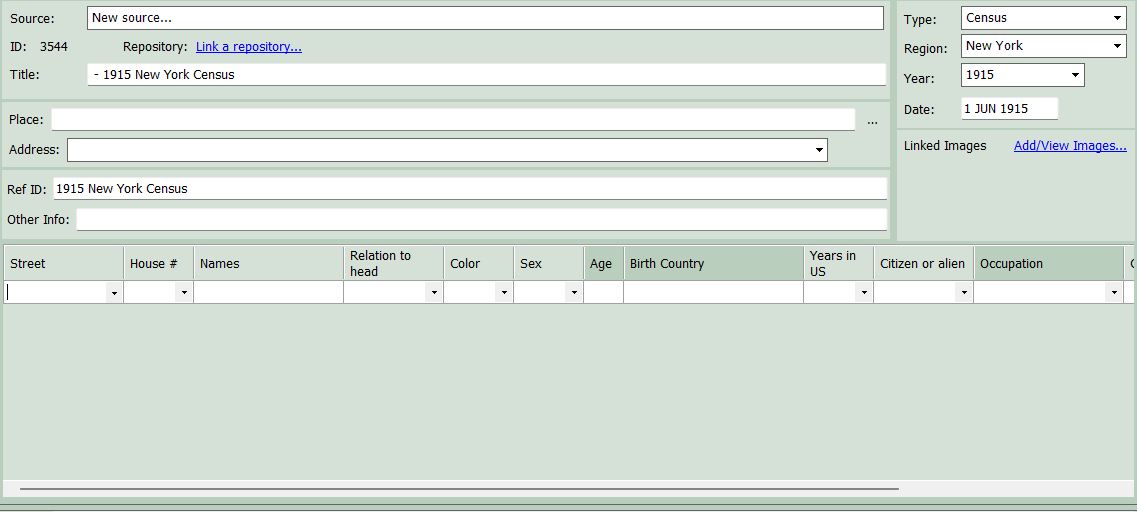The width and height of the screenshot is (1137, 512).
Task: Open the Occupation cell dropdown arrow
Action: 1114,292
